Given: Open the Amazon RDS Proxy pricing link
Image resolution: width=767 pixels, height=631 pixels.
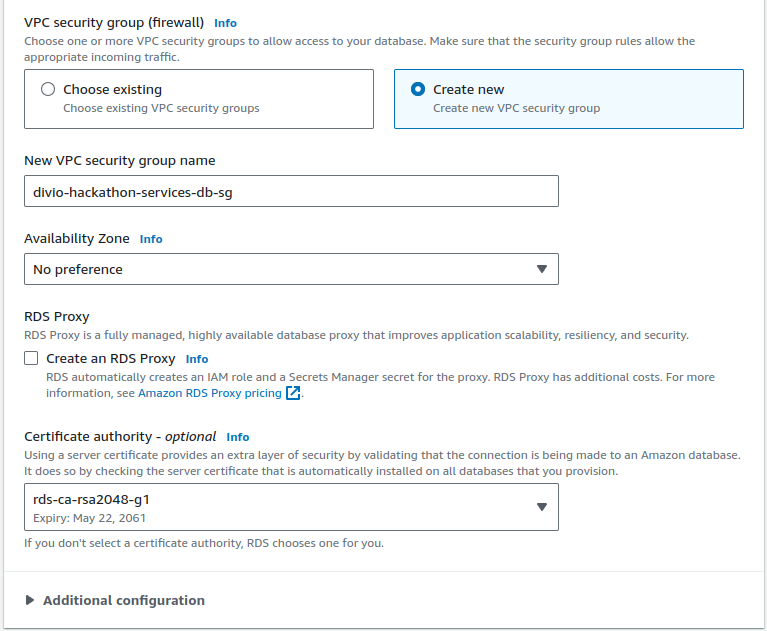Looking at the screenshot, I should (210, 393).
